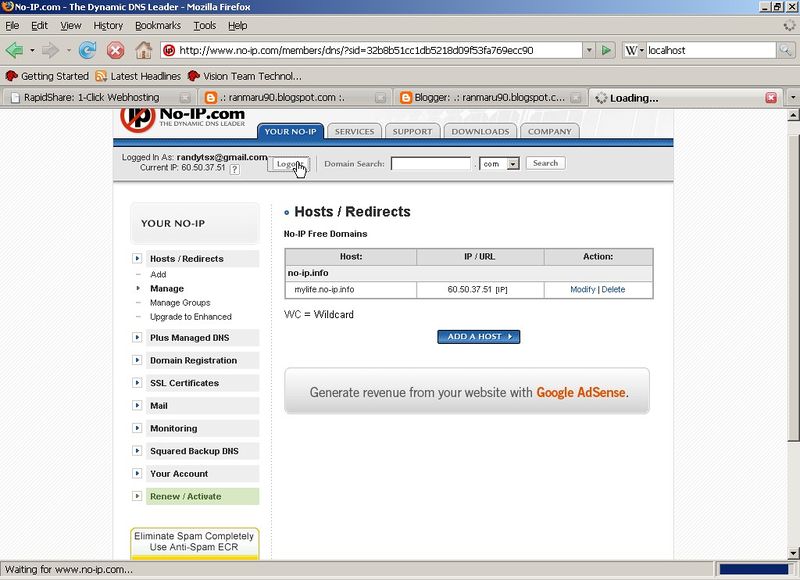The image size is (800, 580).
Task: Open the Renew / Activate sidebar item
Action: pyautogui.click(x=202, y=496)
